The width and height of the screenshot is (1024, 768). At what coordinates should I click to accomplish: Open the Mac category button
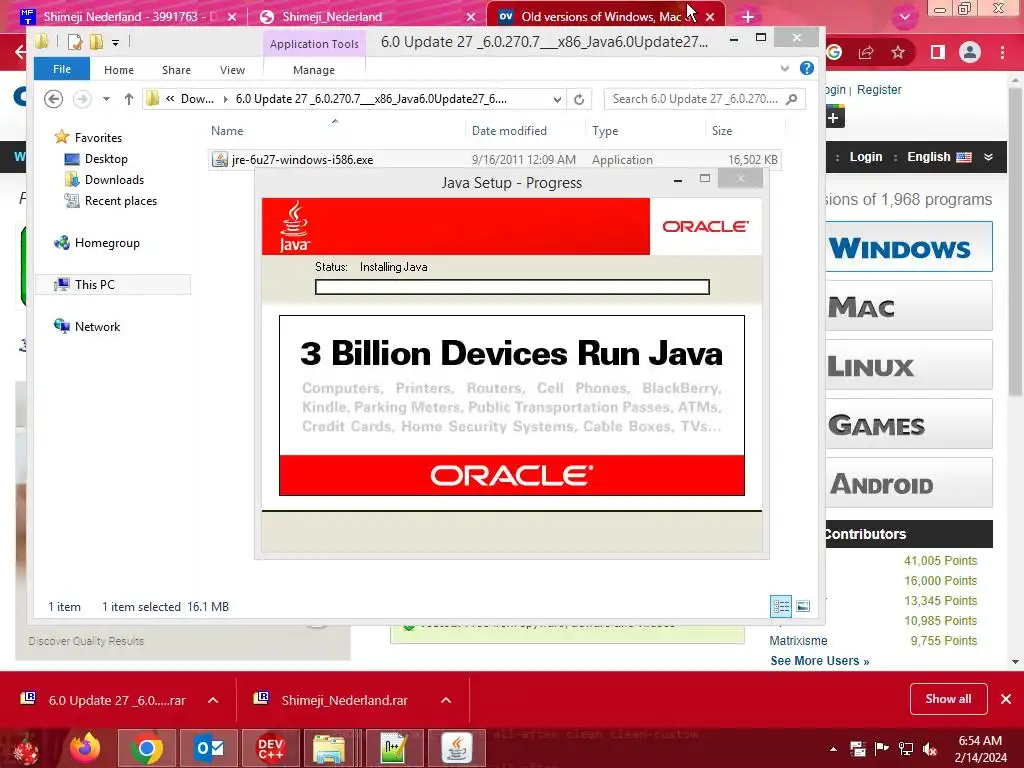[x=908, y=306]
